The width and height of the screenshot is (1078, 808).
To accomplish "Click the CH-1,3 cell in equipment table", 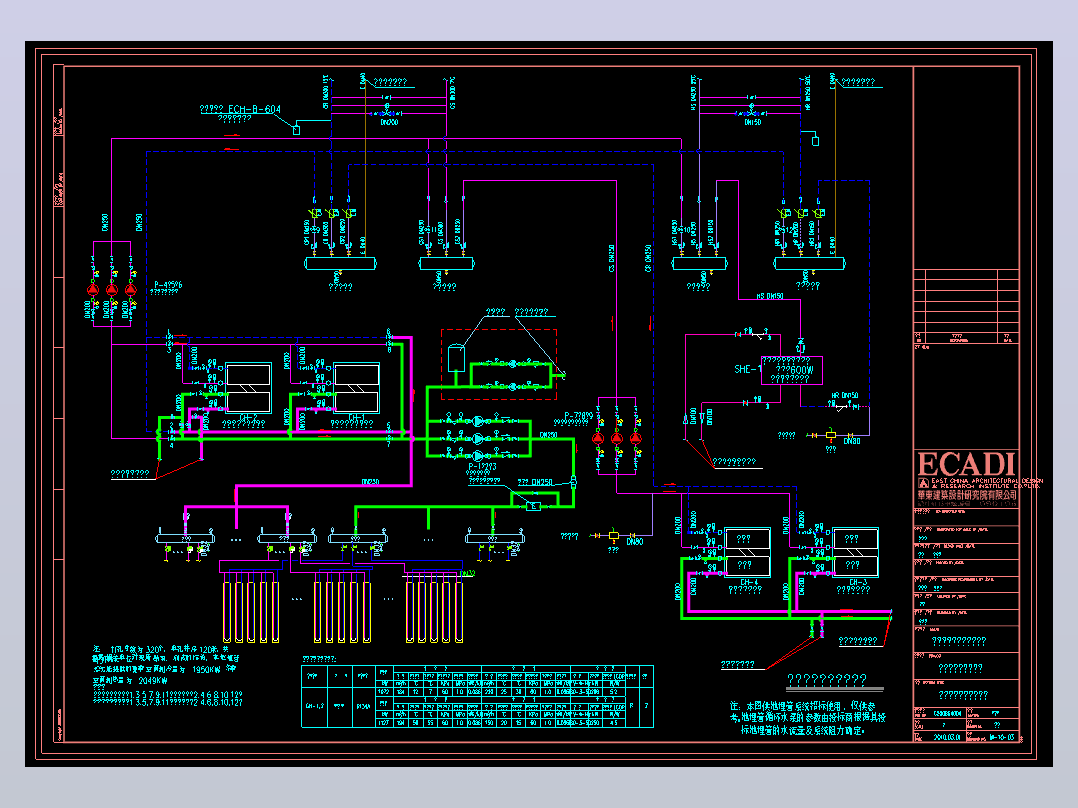I will click(x=315, y=706).
